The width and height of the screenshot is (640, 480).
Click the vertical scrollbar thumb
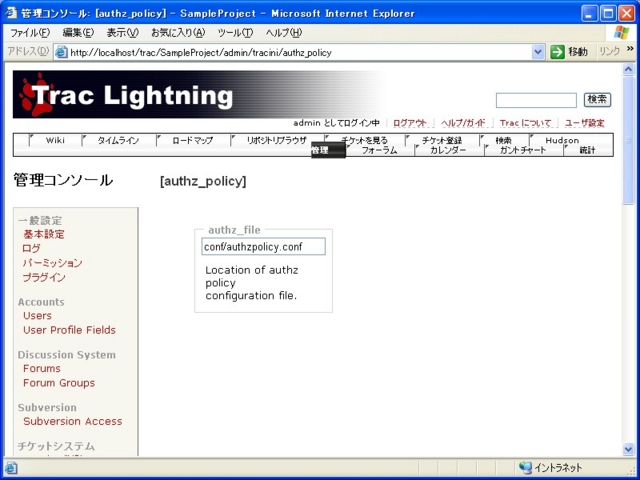pyautogui.click(x=628, y=140)
